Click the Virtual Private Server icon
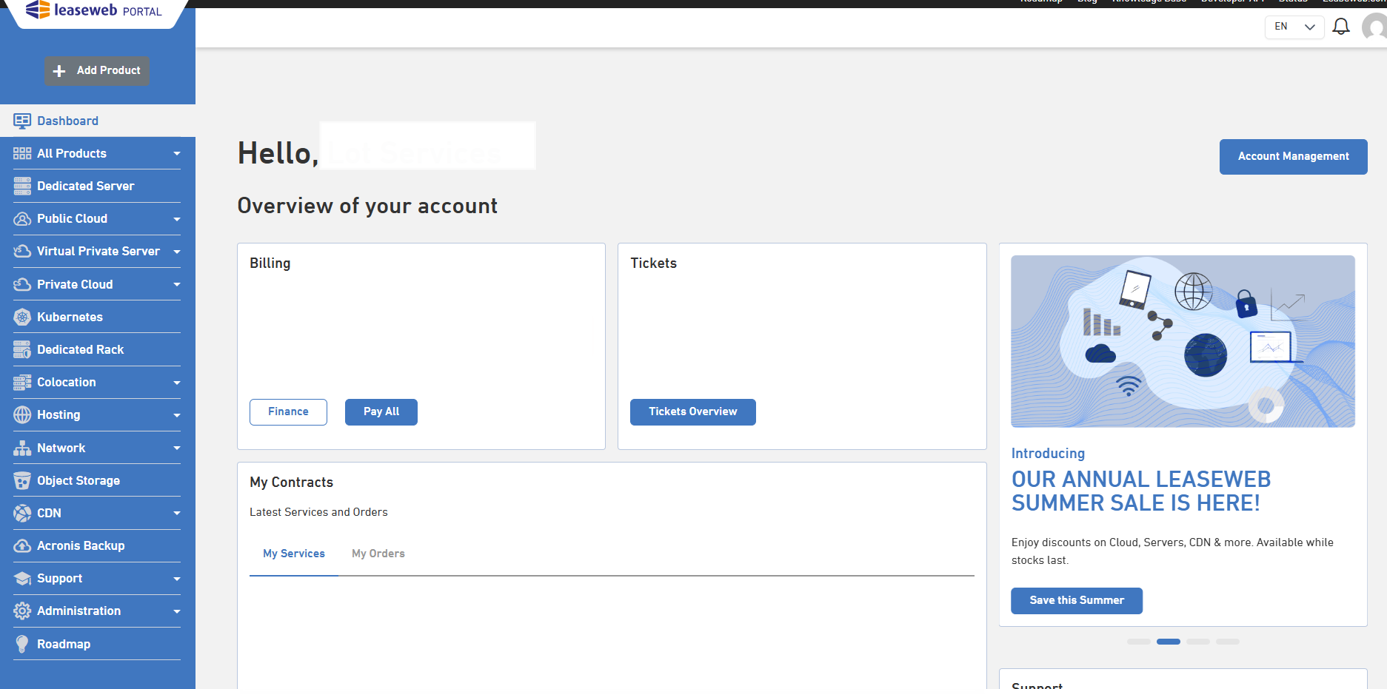The image size is (1387, 694). tap(22, 251)
